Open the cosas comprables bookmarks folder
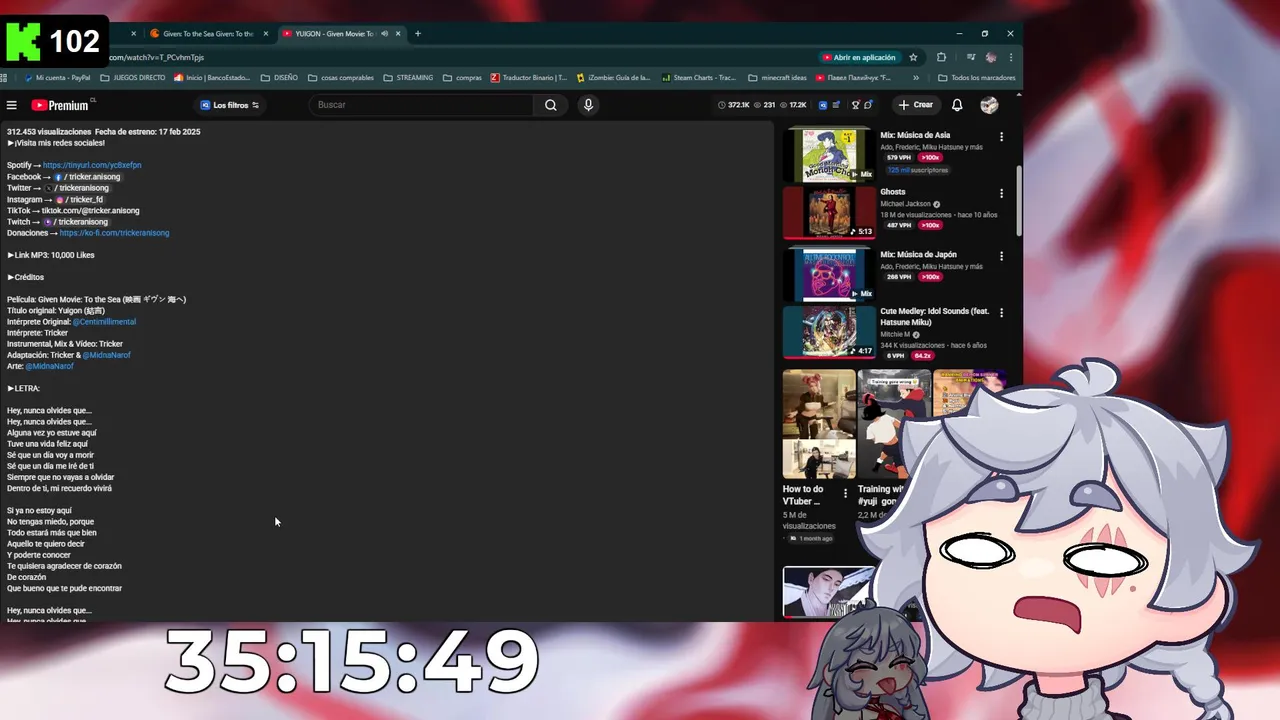The image size is (1280, 720). click(340, 78)
